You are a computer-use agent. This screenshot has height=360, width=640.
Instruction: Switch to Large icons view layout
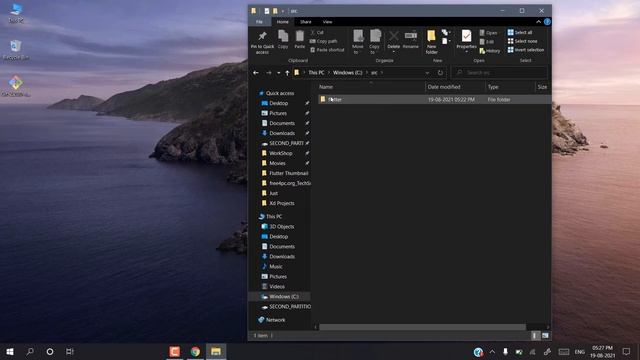(x=545, y=336)
